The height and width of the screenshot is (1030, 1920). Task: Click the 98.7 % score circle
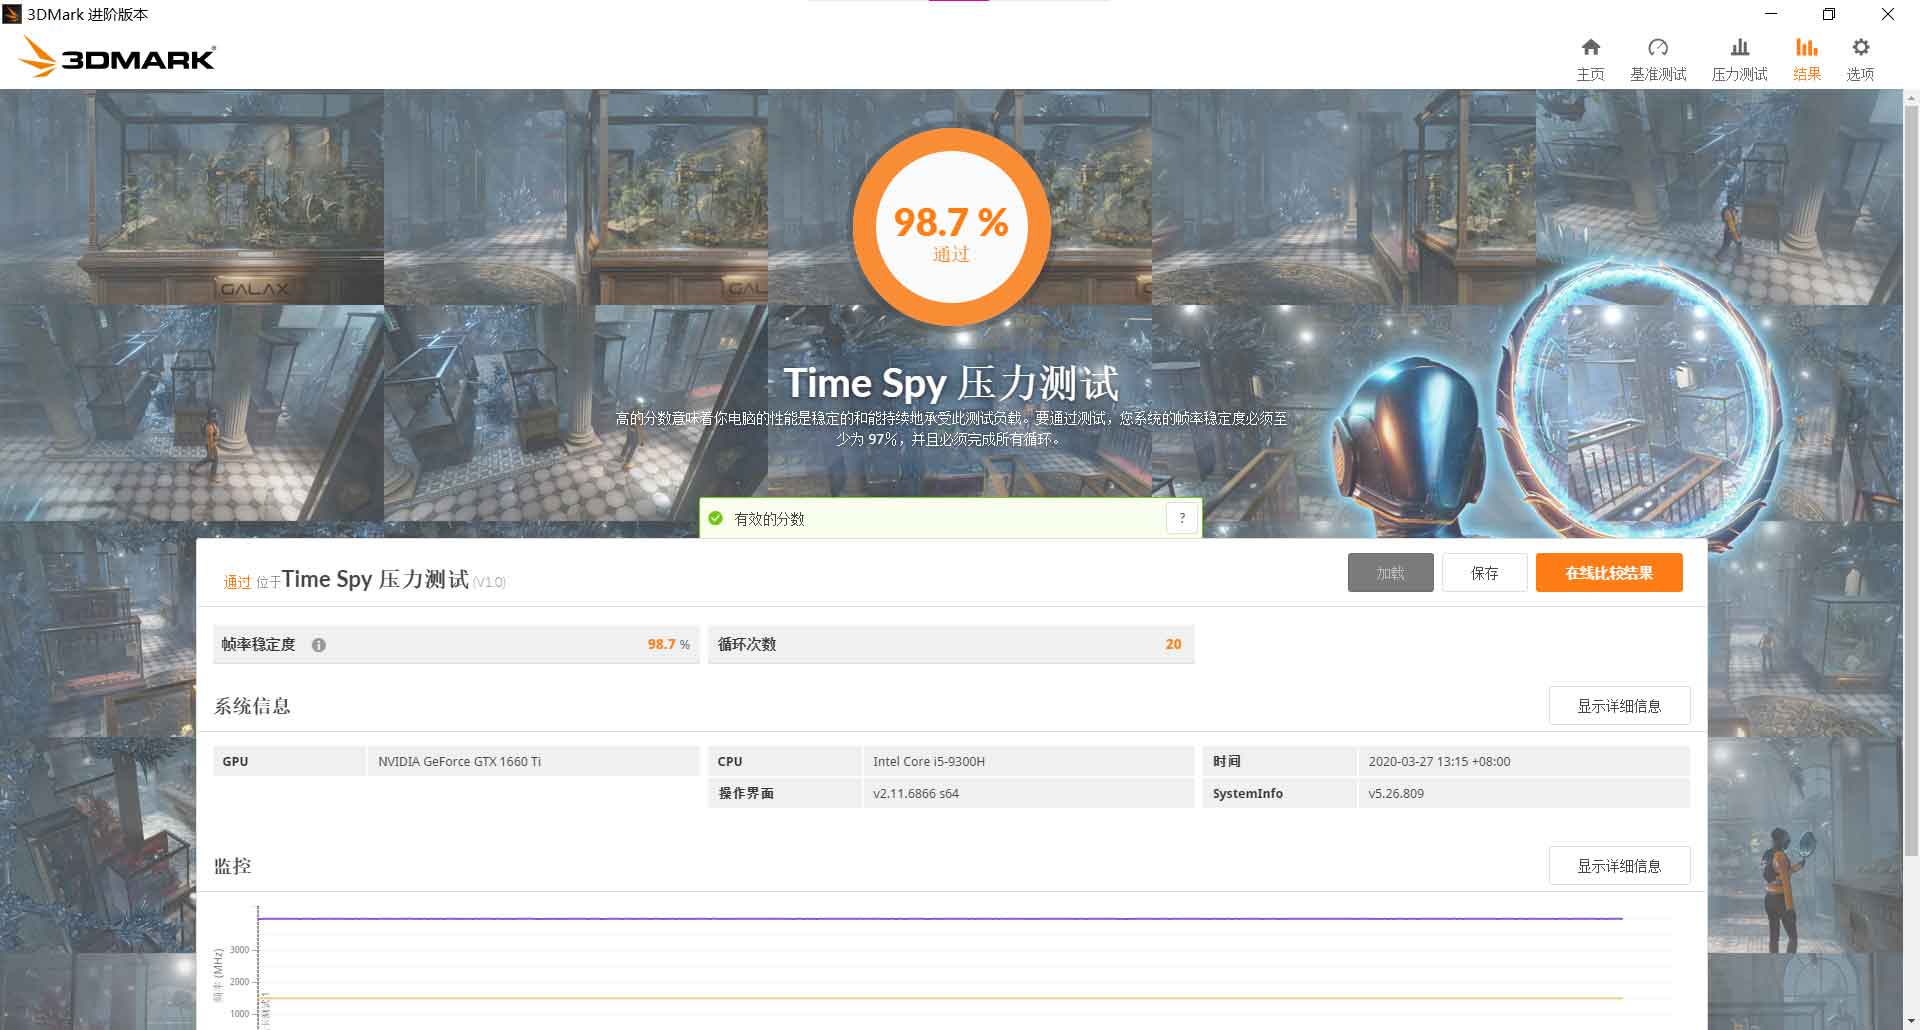951,227
